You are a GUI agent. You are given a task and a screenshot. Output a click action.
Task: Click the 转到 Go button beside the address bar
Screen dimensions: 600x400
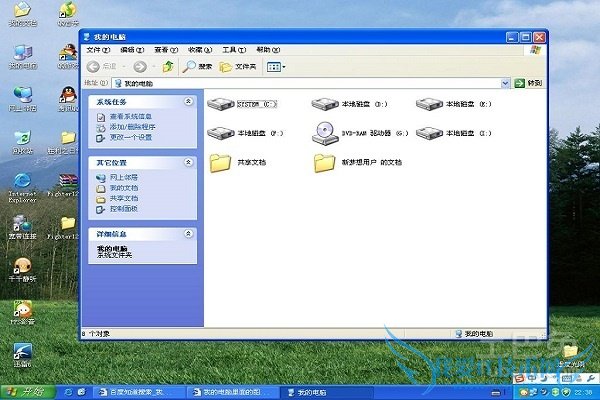click(x=528, y=83)
